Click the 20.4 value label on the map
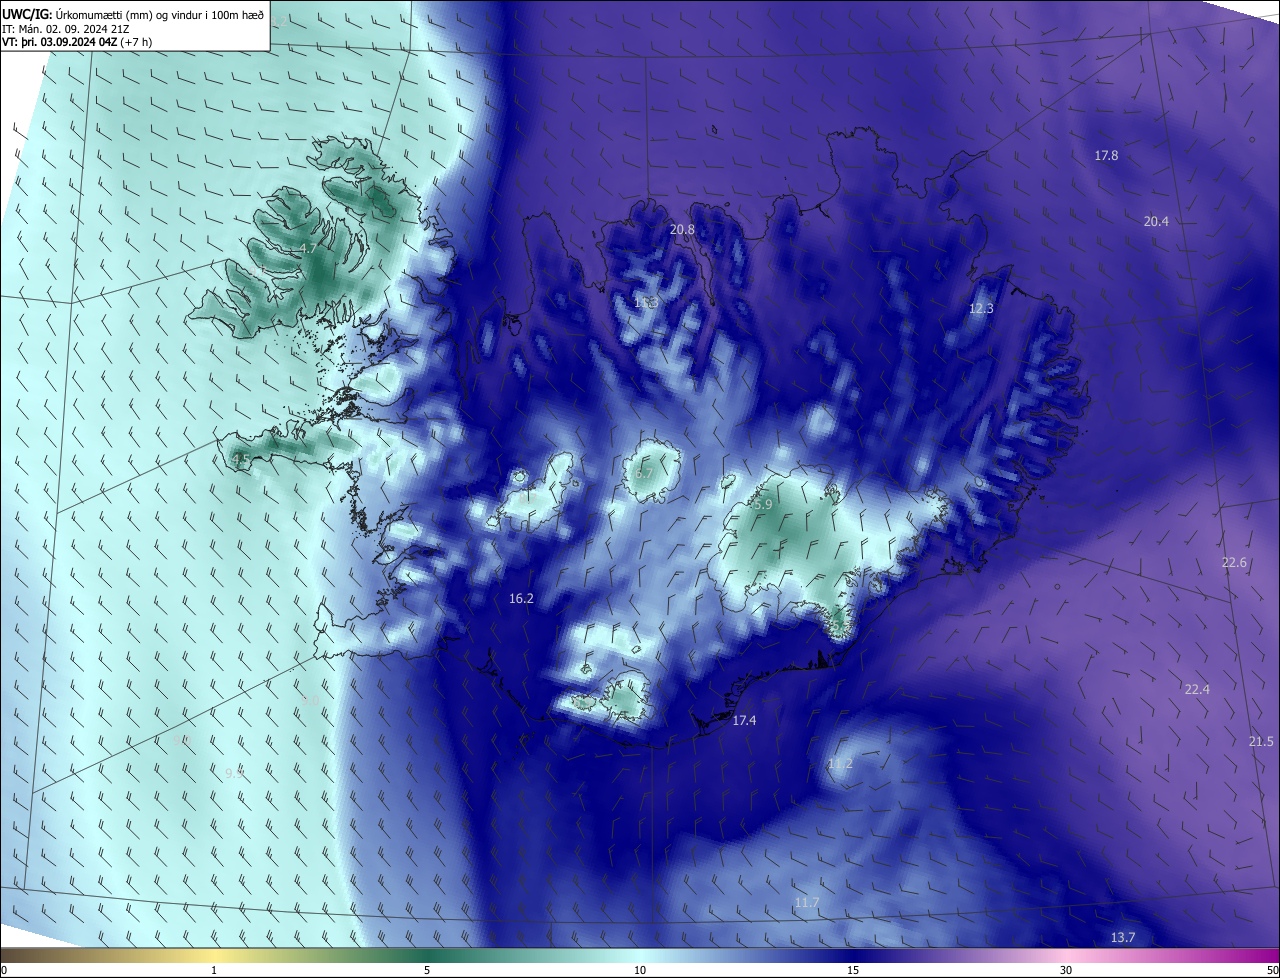 point(1156,221)
